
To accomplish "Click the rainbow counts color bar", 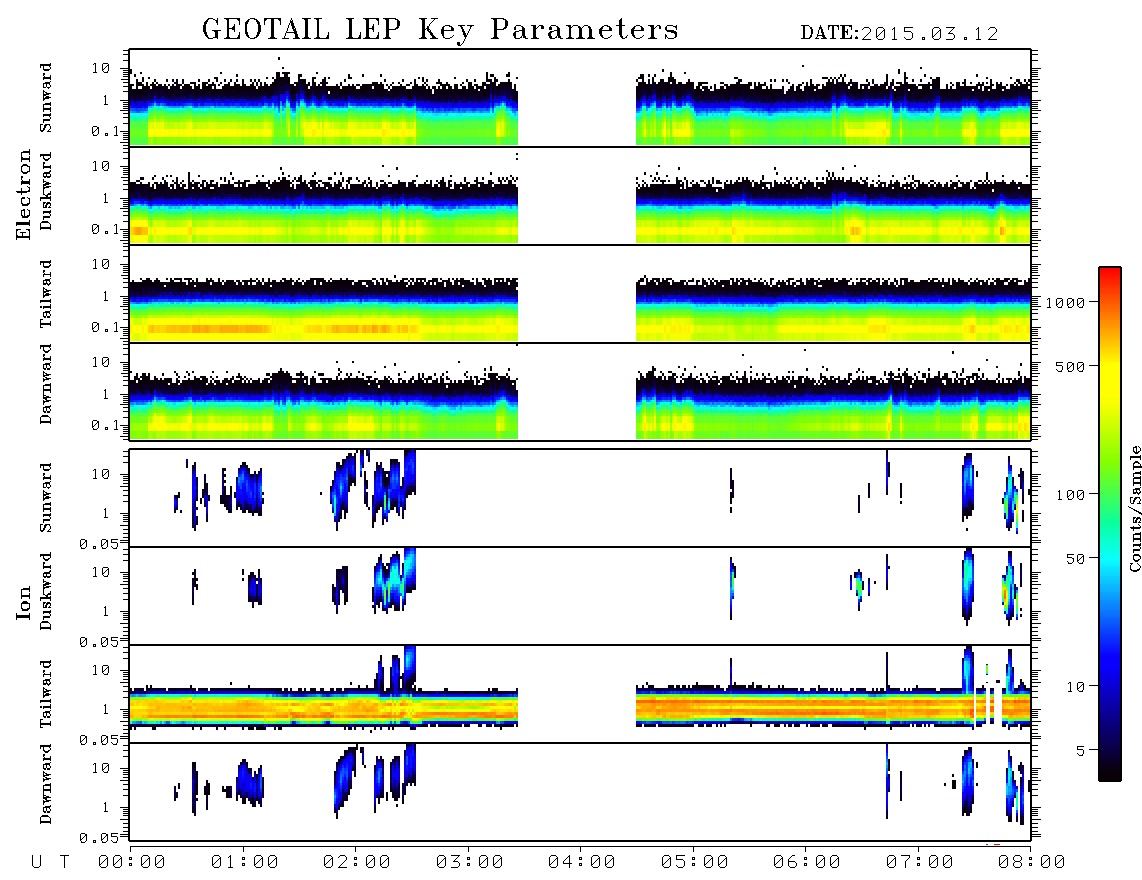I will pos(1110,525).
